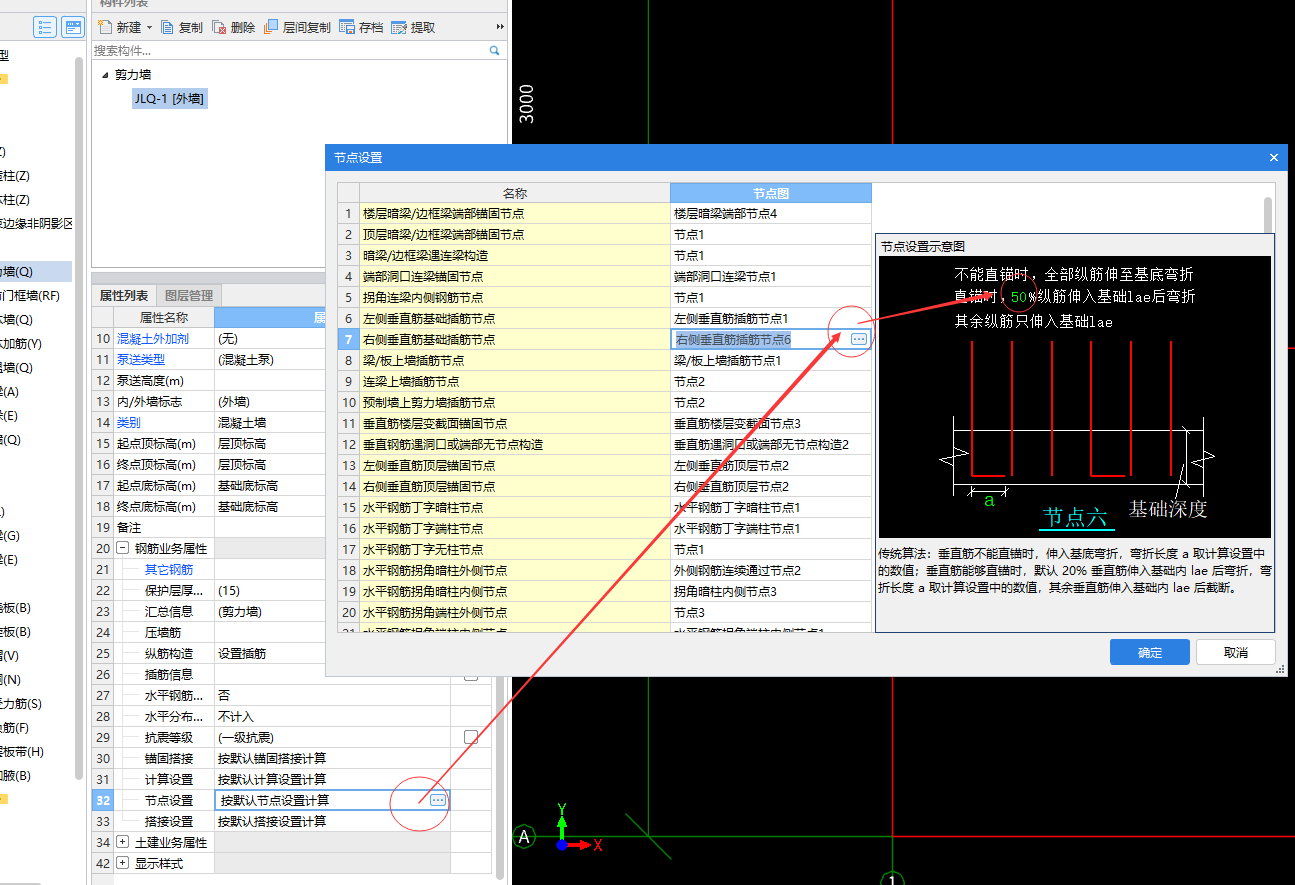Viewport: 1295px width, 885px height.
Task: Click the 节点图 column header
Action: point(771,193)
